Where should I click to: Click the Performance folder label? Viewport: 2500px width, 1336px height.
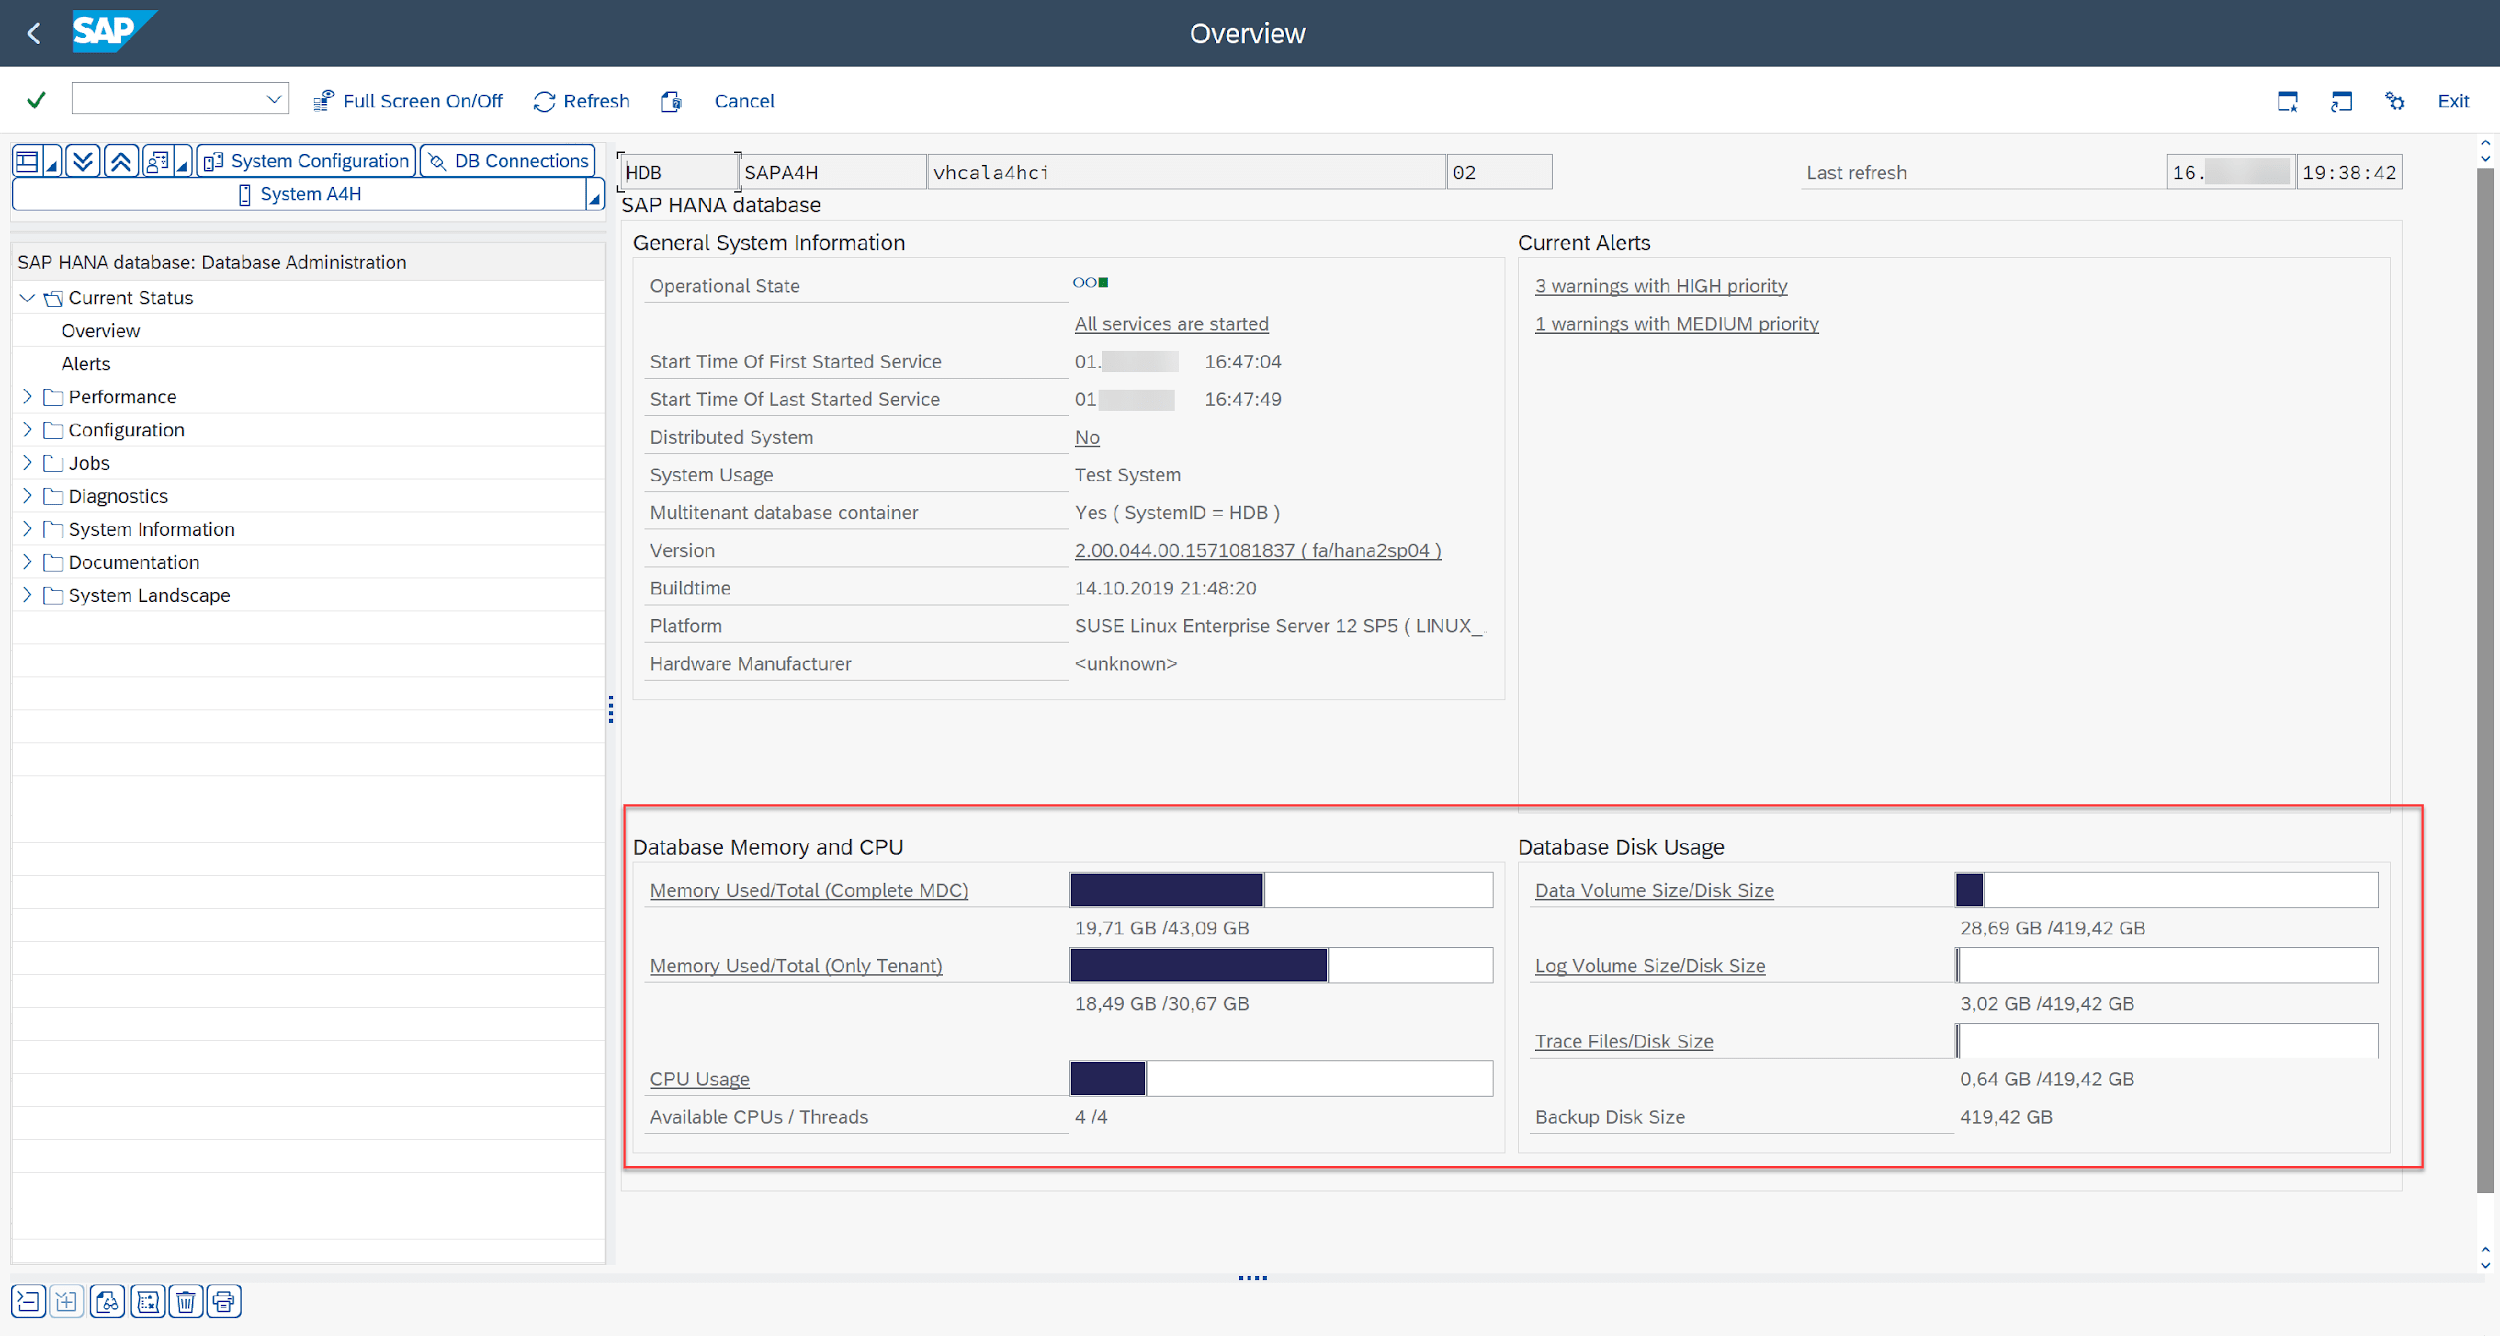coord(122,396)
